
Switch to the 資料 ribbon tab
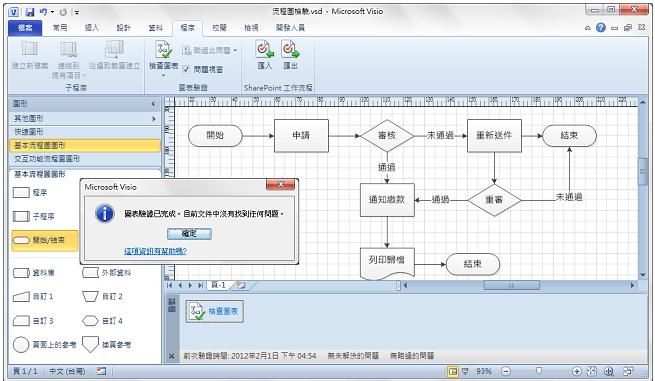[x=155, y=28]
